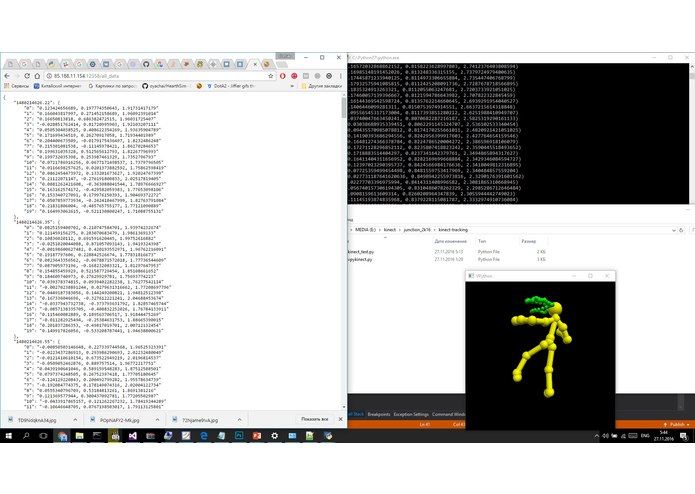This screenshot has height=494, width=695.
Task: Open Chrome's three-dot menu
Action: (x=340, y=76)
